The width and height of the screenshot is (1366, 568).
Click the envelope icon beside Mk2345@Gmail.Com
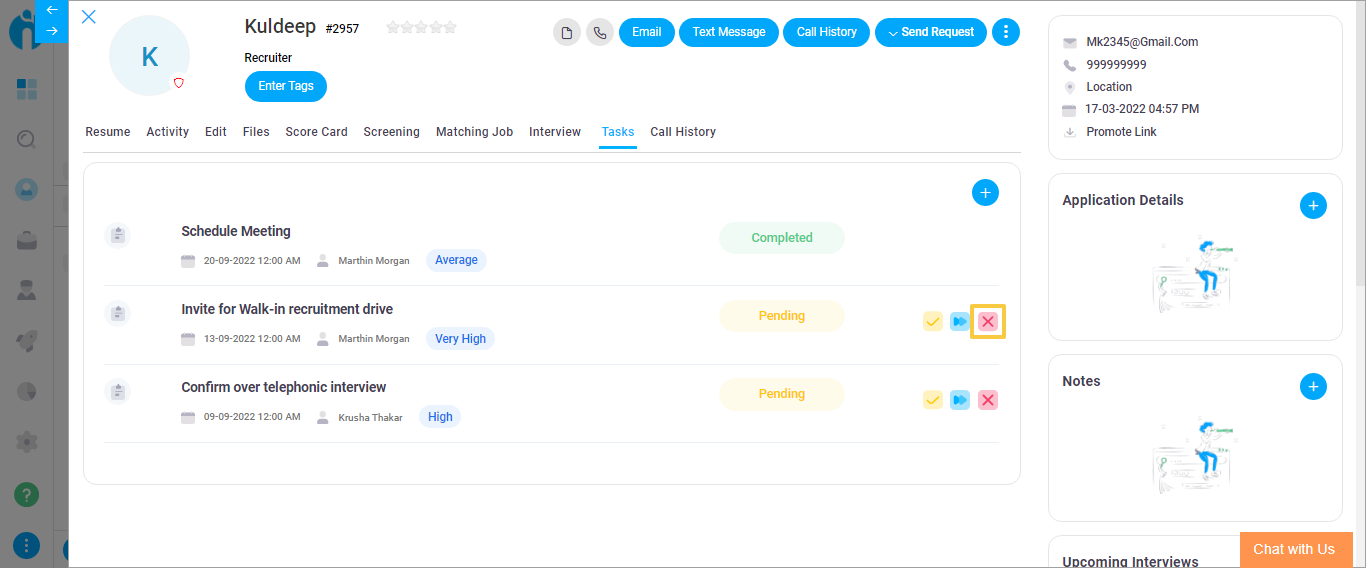(1070, 43)
